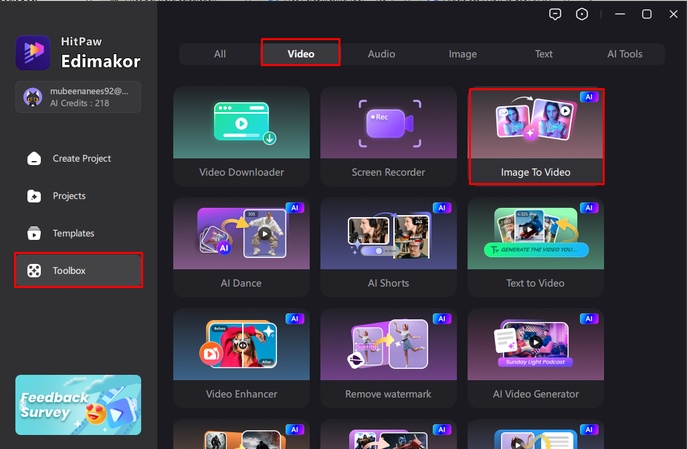Open Projects from the sidebar

[68, 196]
